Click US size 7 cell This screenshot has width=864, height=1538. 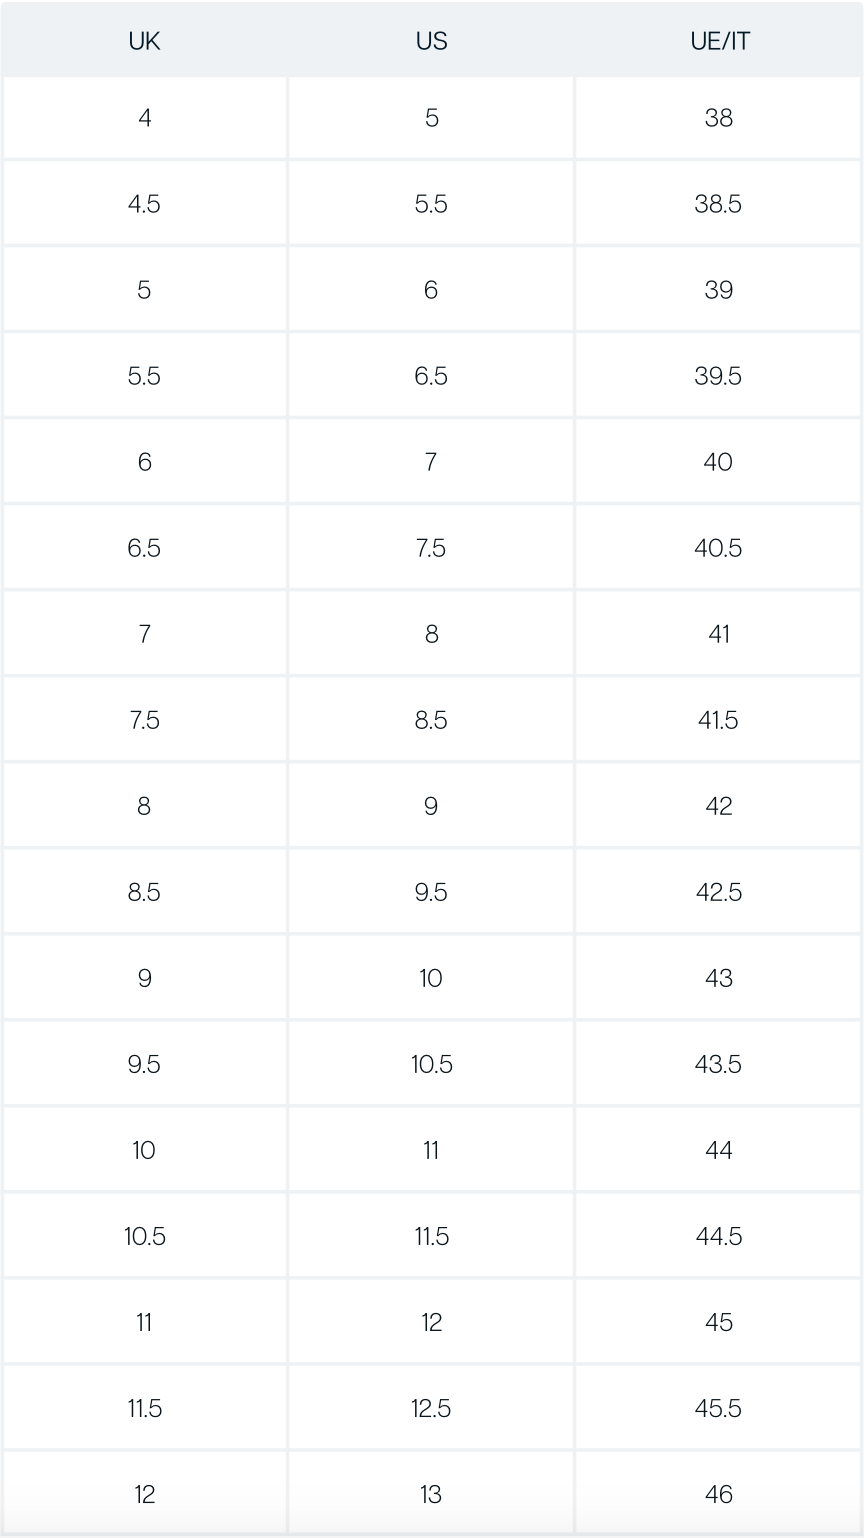(x=431, y=462)
